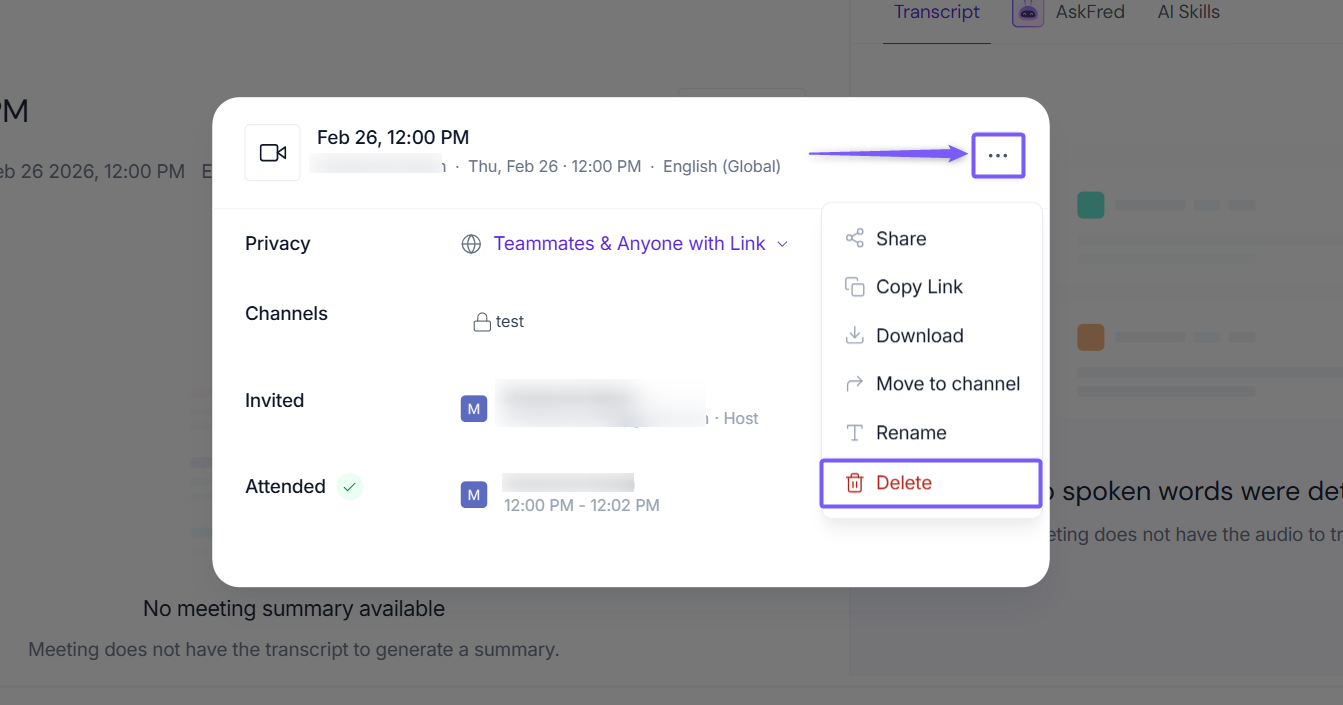Click the Channels row label

(x=286, y=313)
